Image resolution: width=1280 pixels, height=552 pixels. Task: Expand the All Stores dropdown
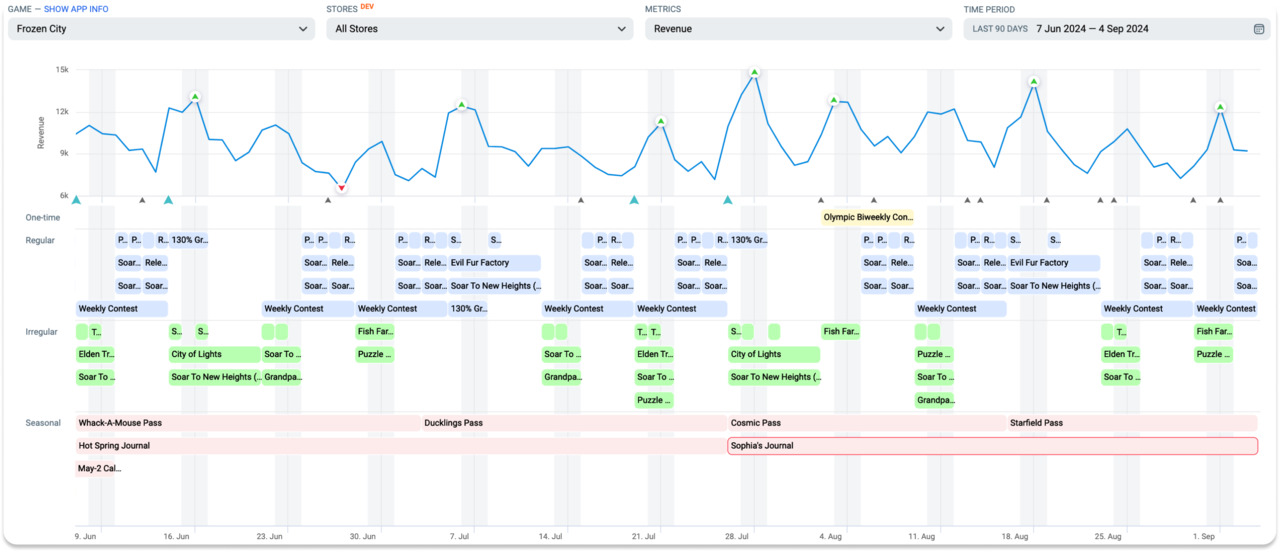pos(479,29)
